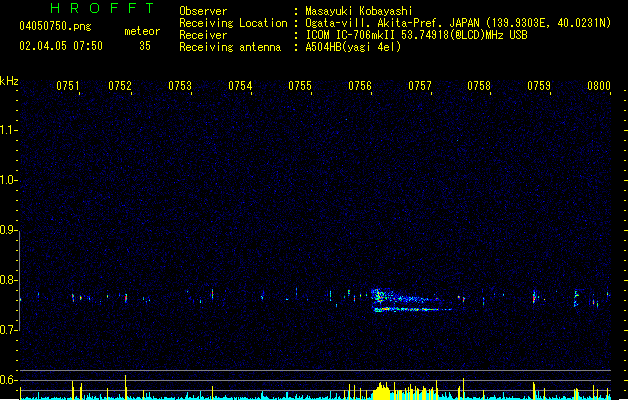This screenshot has width=629, height=400.
Task: Click the 0.9 kHz axis label
Action: pyautogui.click(x=8, y=230)
